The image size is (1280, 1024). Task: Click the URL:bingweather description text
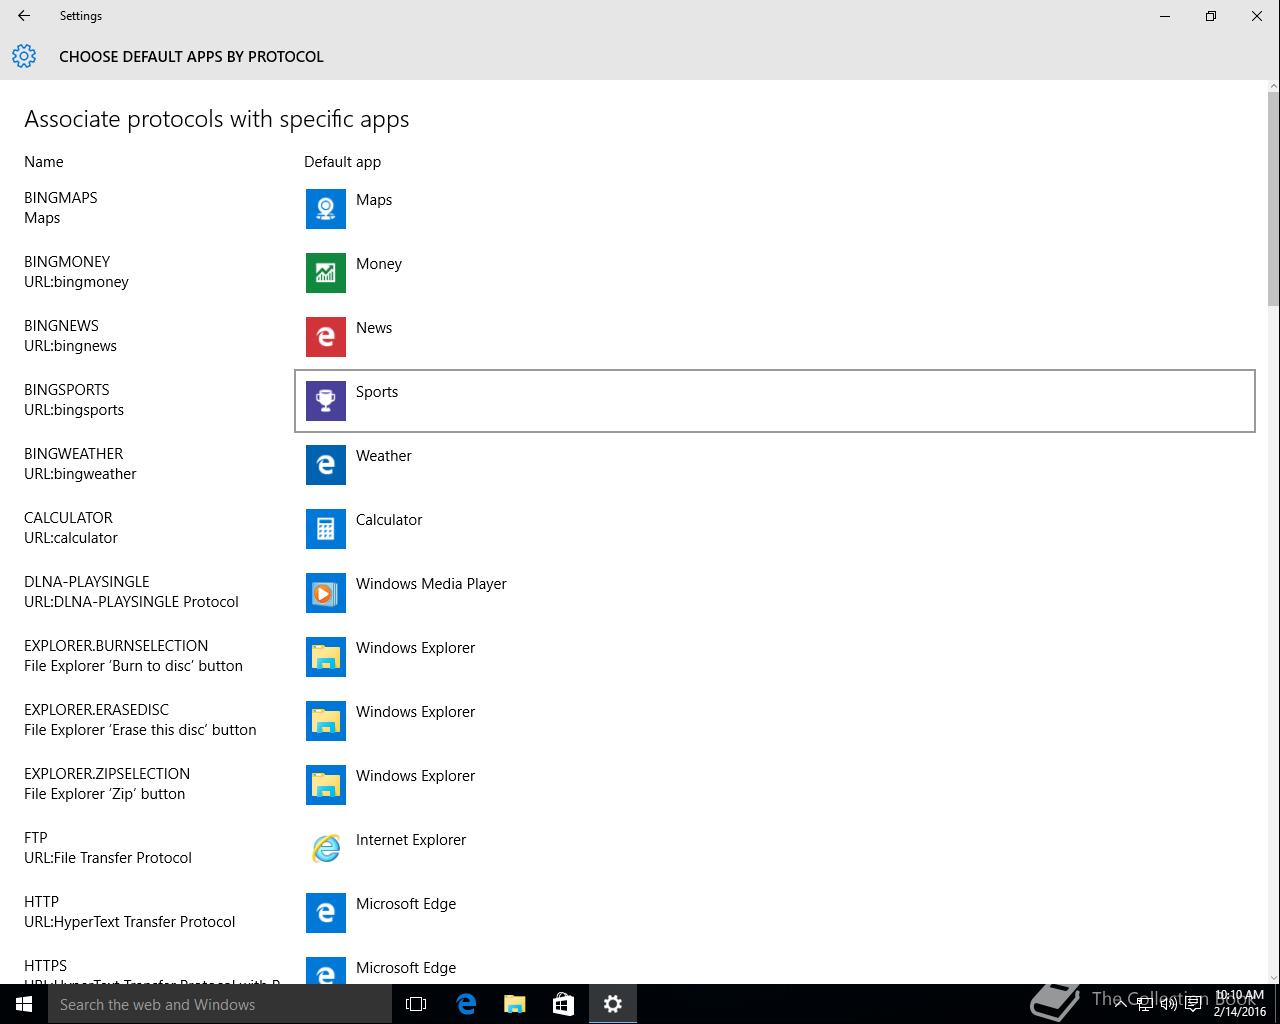point(80,474)
